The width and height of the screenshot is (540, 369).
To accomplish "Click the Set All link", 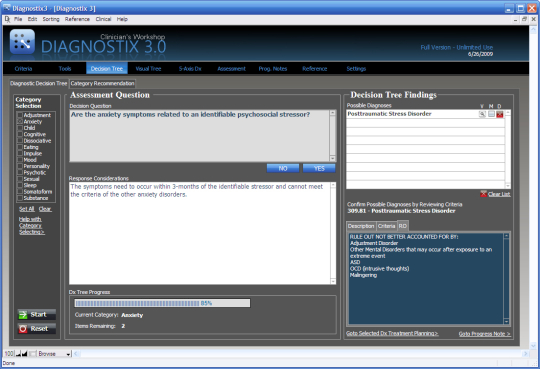I will tap(27, 209).
